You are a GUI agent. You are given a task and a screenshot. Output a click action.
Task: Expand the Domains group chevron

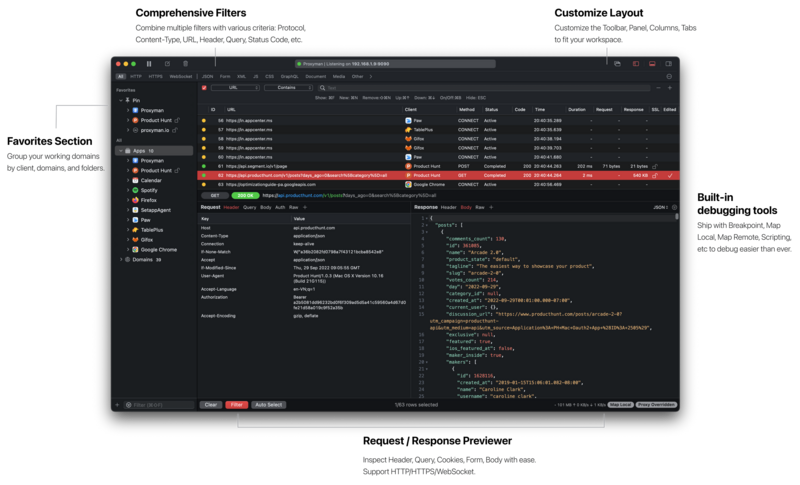coord(121,260)
